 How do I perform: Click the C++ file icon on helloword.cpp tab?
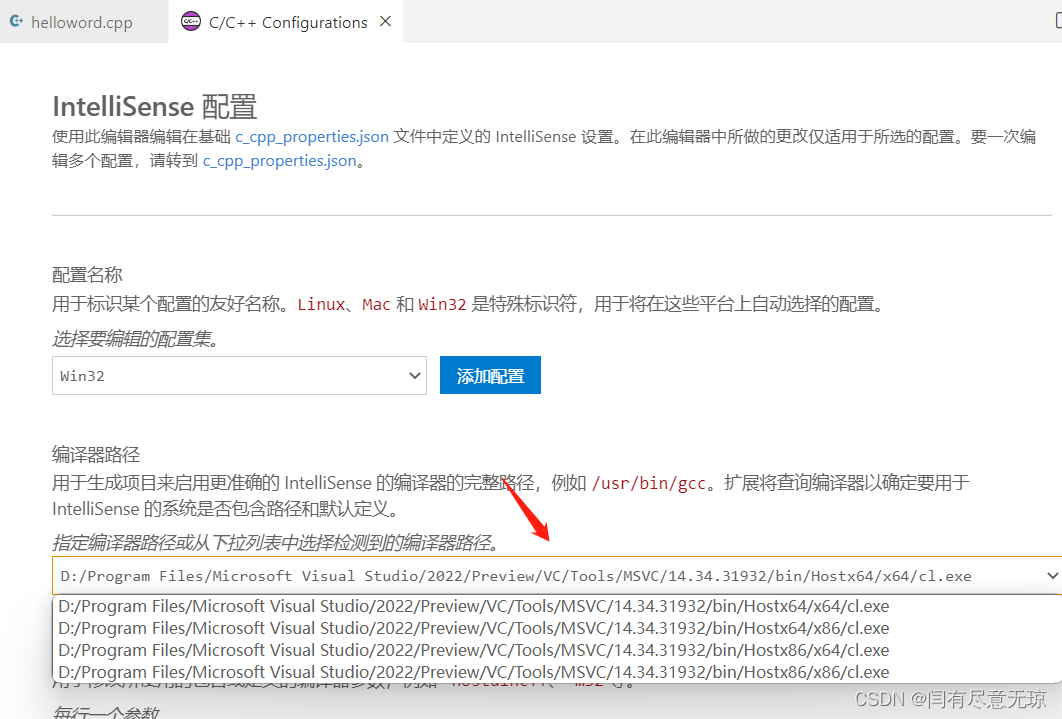click(15, 20)
